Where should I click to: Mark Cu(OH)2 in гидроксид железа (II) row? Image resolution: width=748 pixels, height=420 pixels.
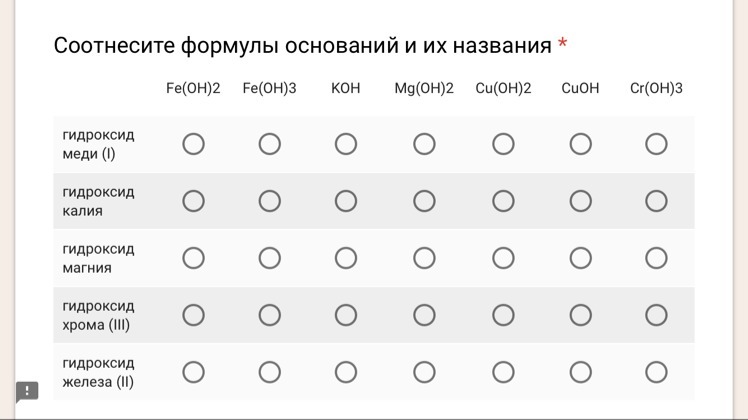503,372
